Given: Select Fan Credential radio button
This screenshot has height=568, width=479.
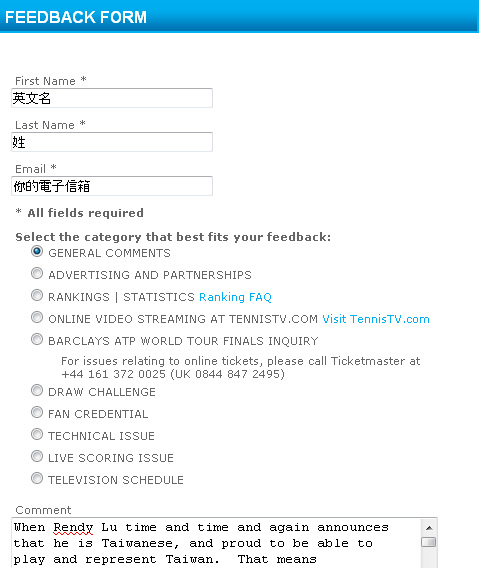Looking at the screenshot, I should tap(37, 412).
